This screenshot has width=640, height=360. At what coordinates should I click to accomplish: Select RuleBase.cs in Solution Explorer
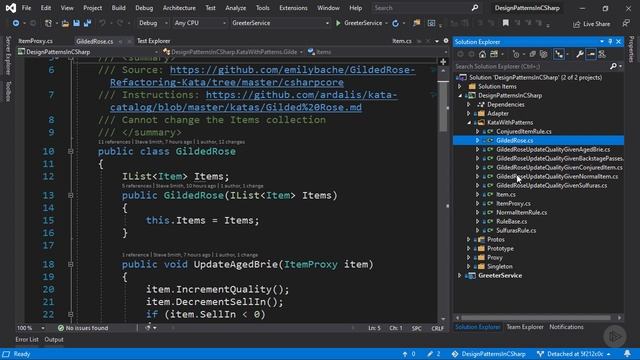511,221
